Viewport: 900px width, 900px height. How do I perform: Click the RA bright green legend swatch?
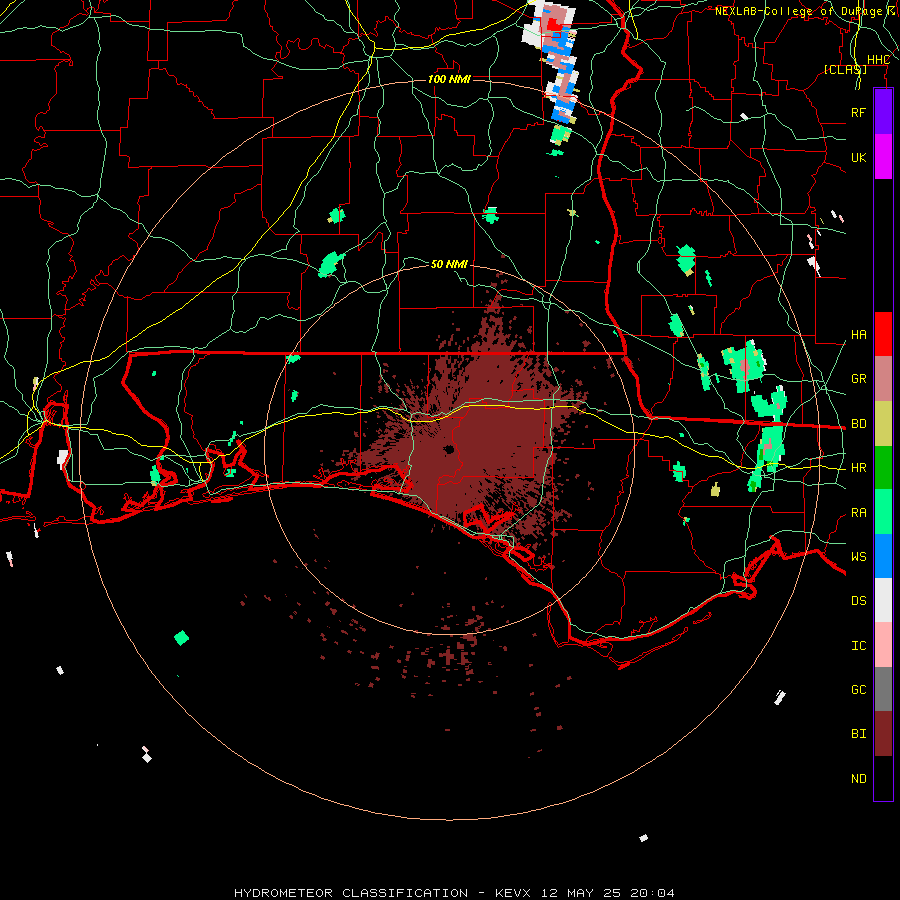pyautogui.click(x=883, y=512)
